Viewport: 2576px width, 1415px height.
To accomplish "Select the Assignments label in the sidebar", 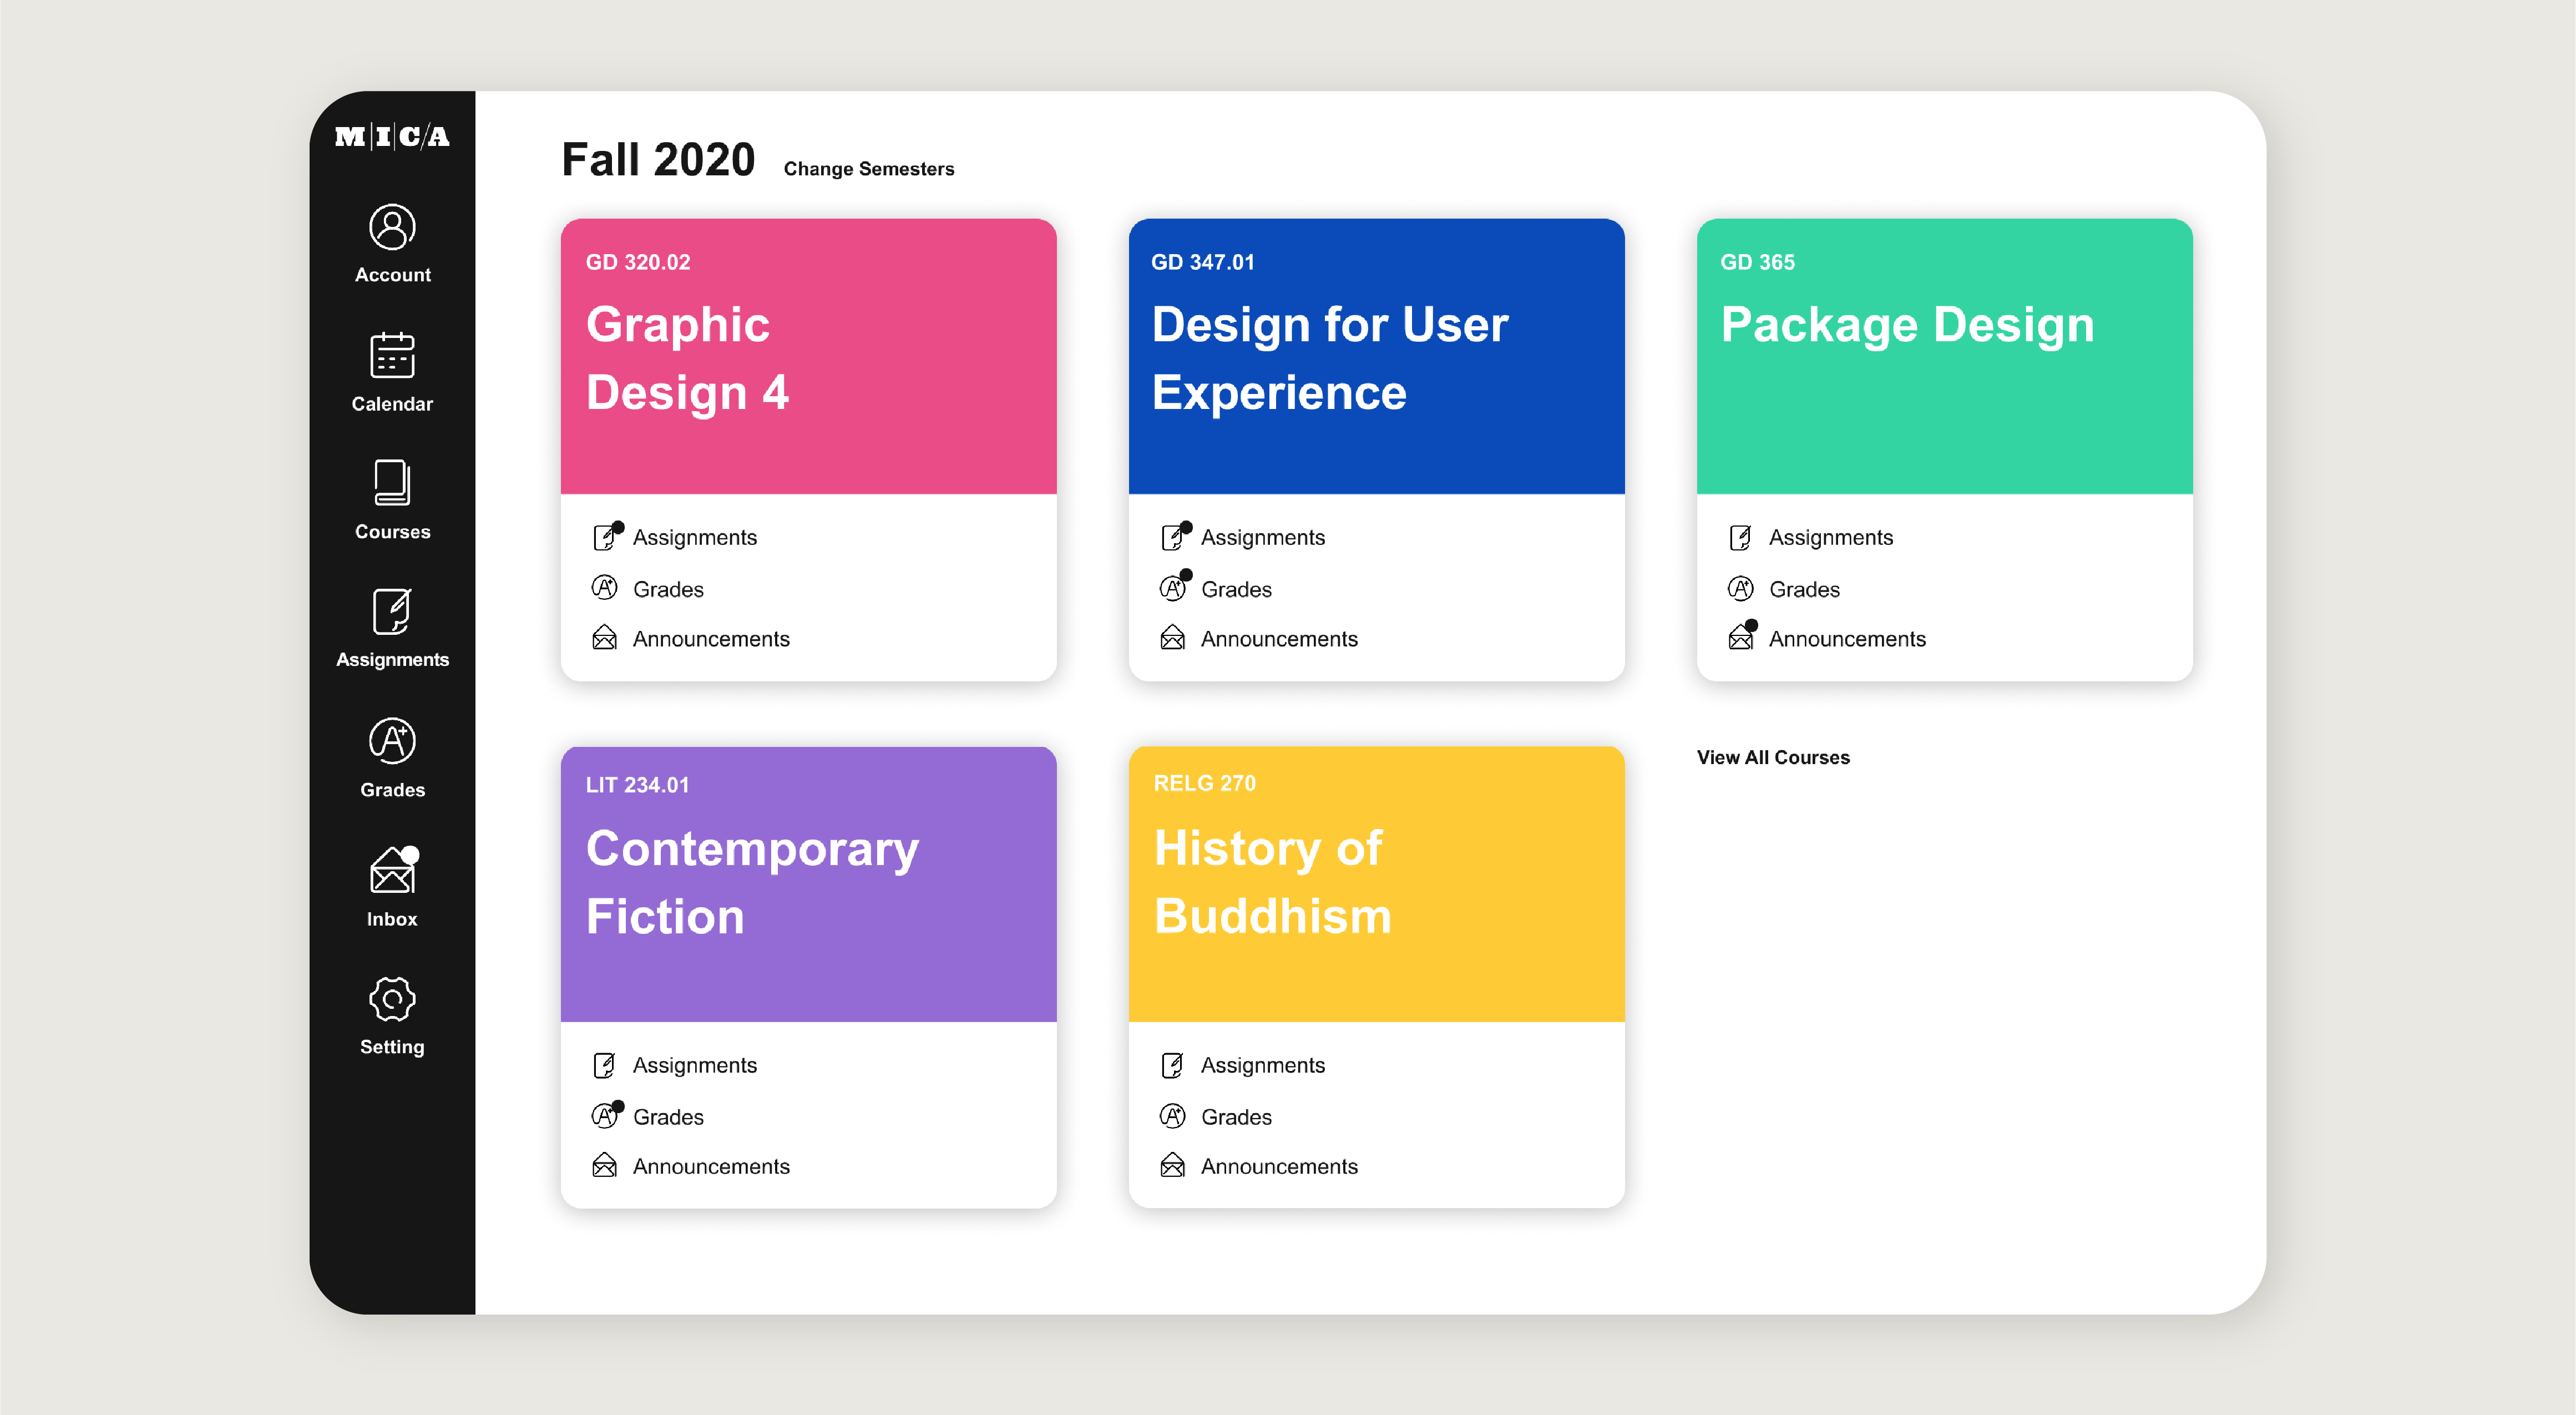I will 392,660.
